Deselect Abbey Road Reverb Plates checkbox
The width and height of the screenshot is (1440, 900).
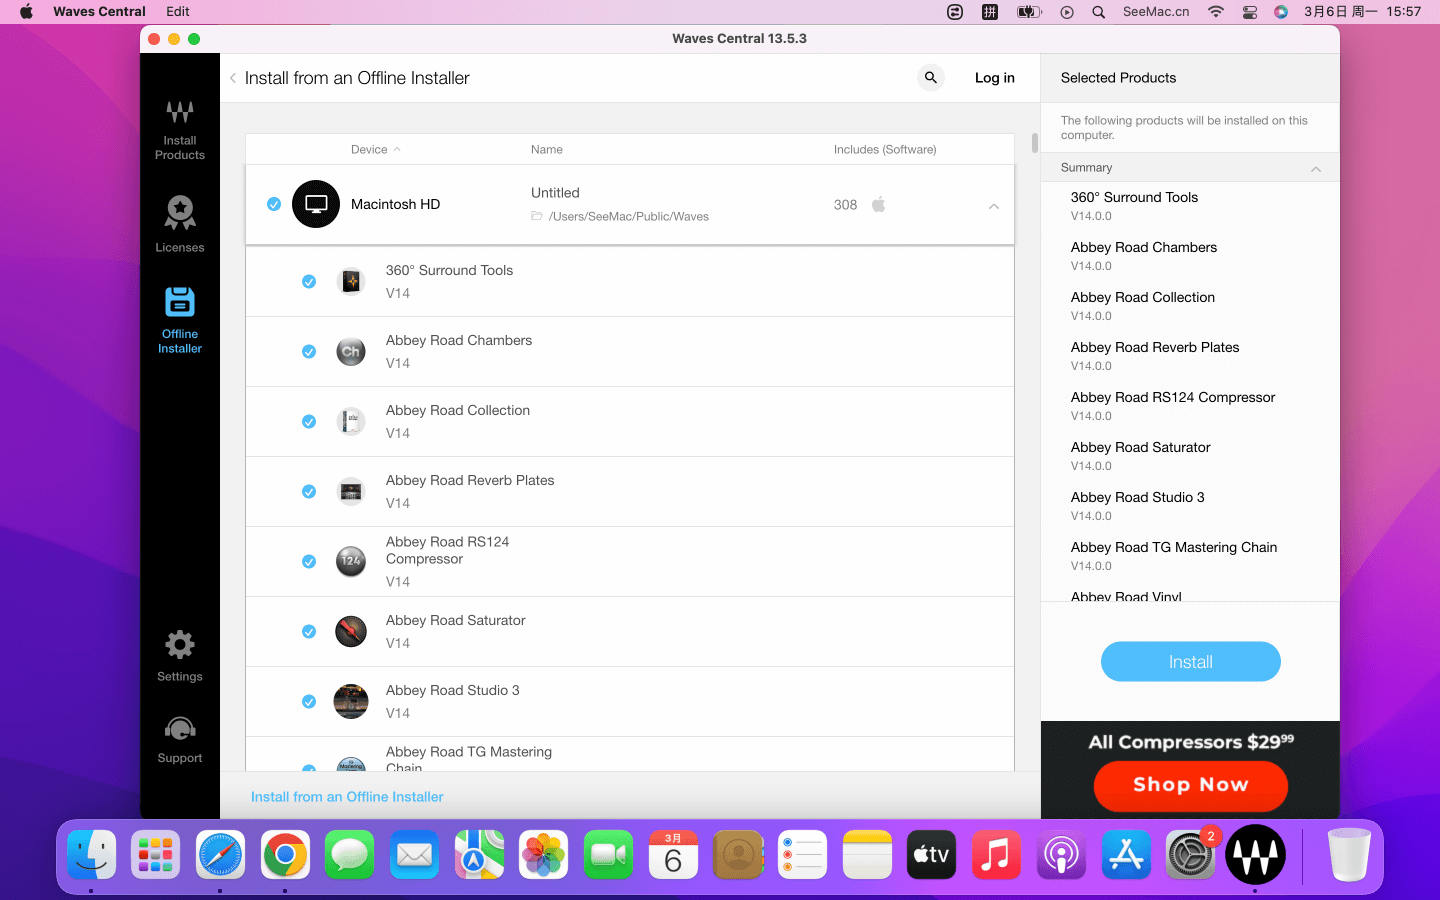[x=309, y=492]
